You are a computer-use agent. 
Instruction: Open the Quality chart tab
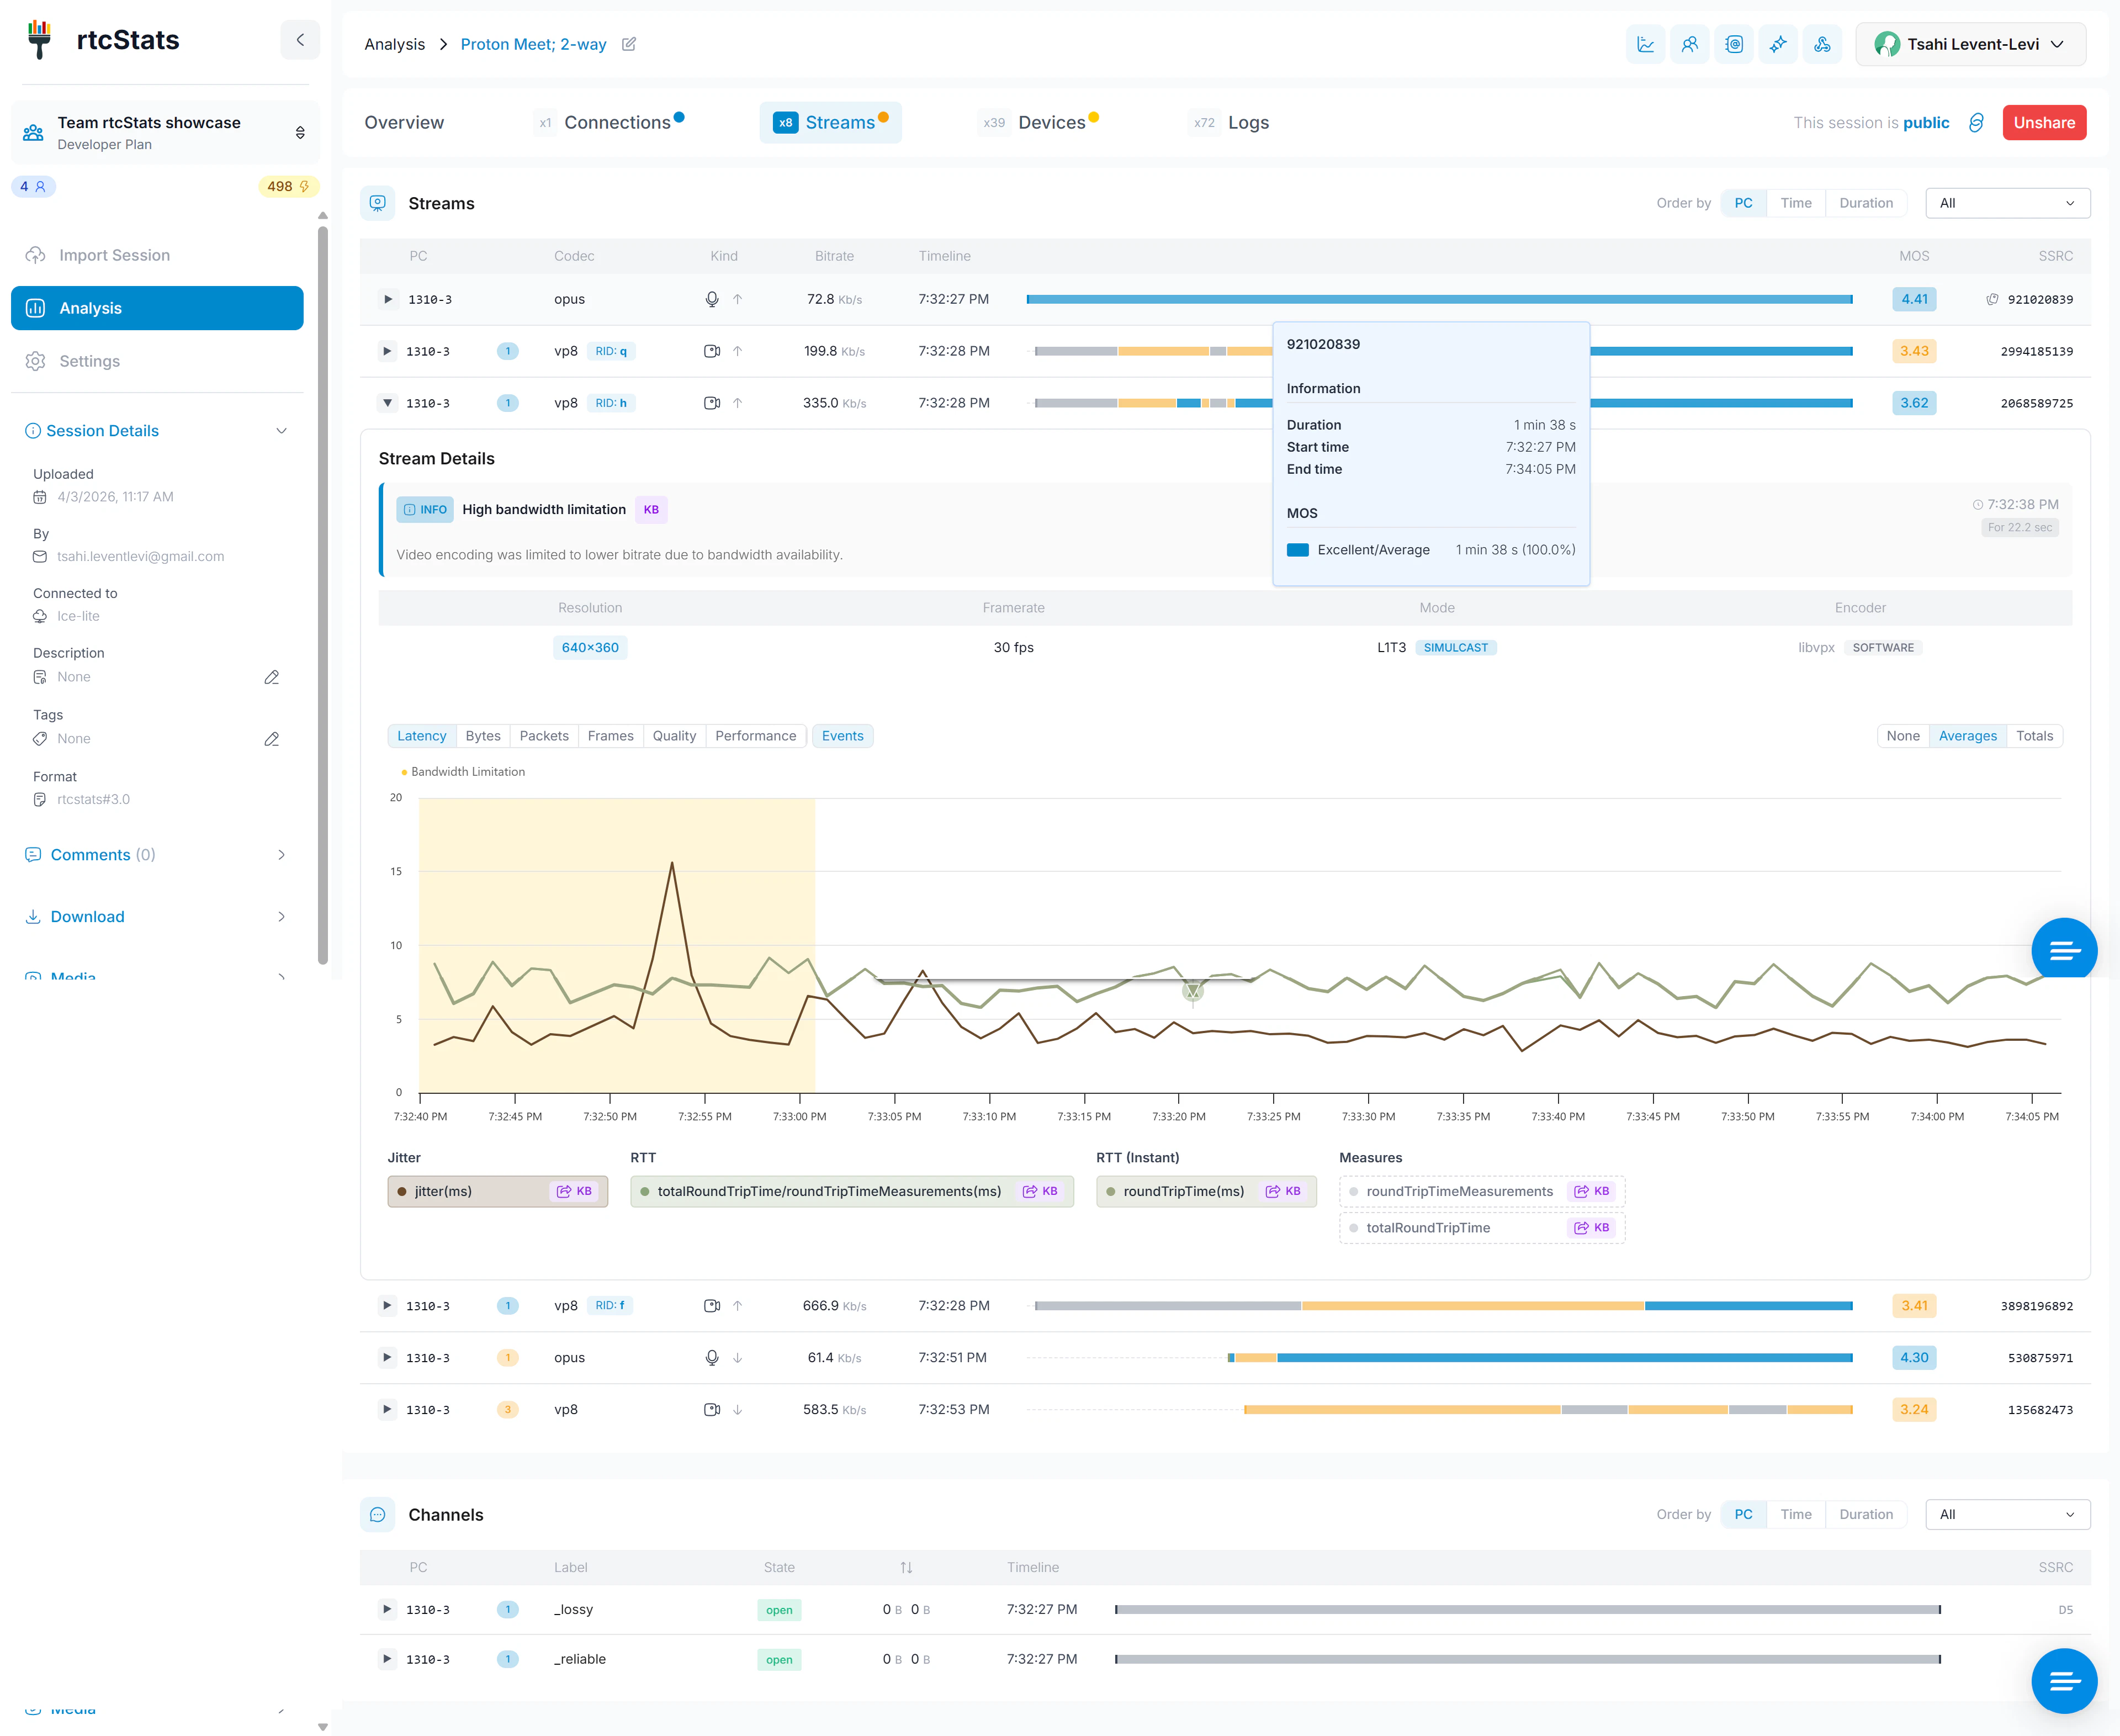tap(674, 735)
